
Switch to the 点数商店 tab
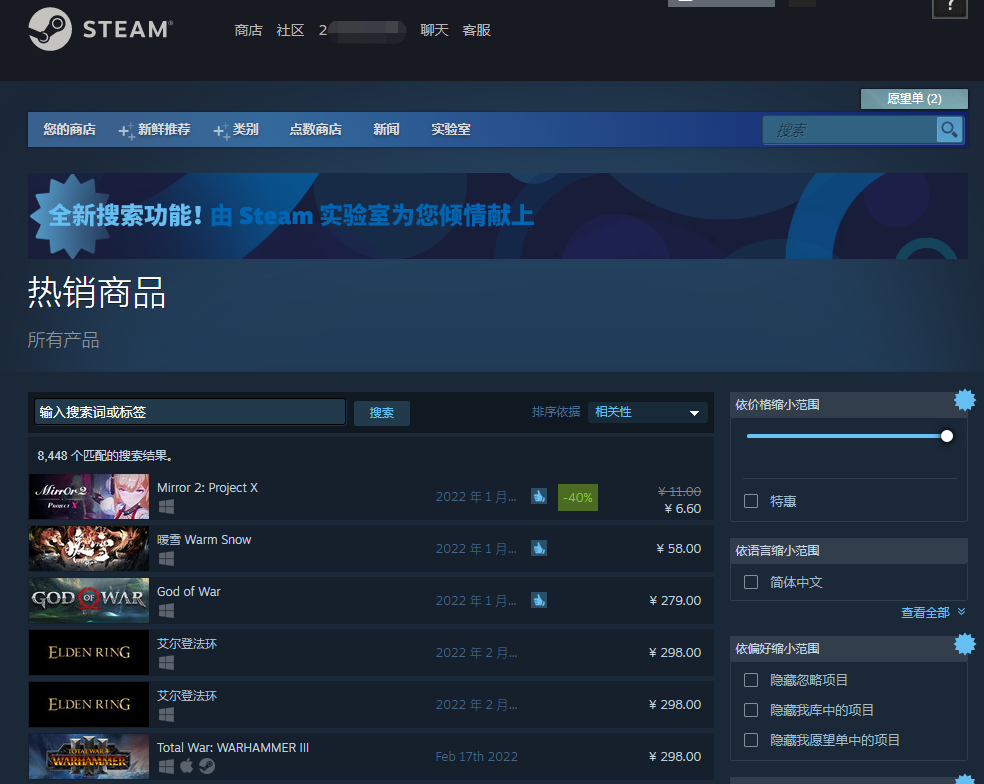pos(315,129)
